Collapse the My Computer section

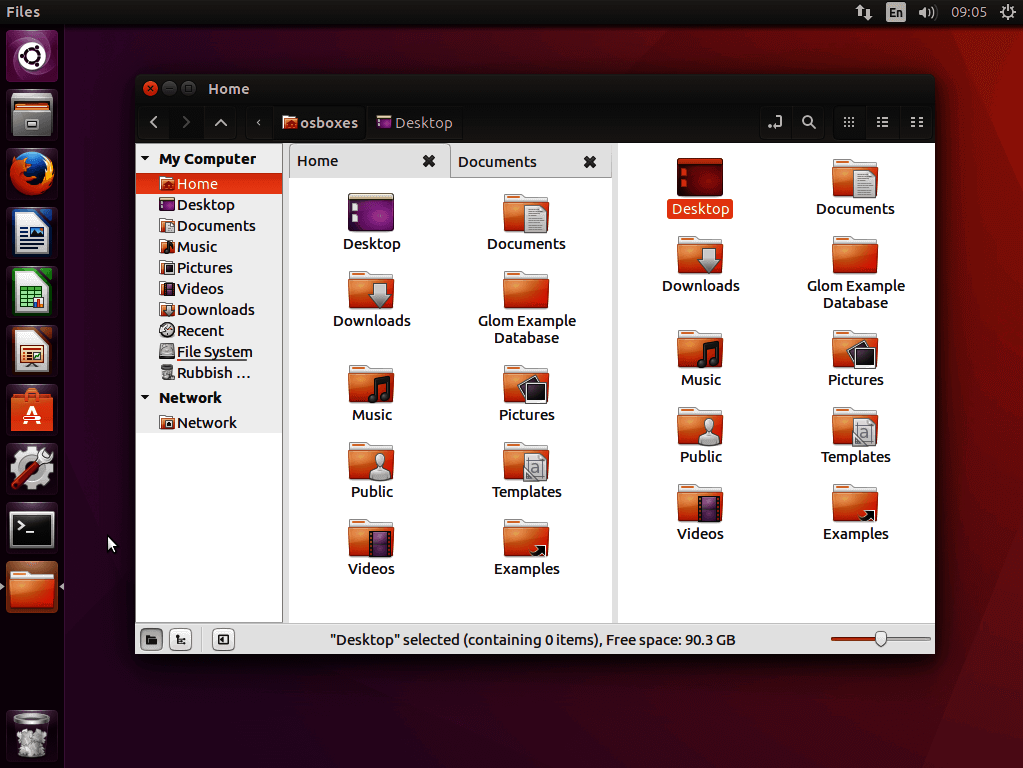pos(144,158)
